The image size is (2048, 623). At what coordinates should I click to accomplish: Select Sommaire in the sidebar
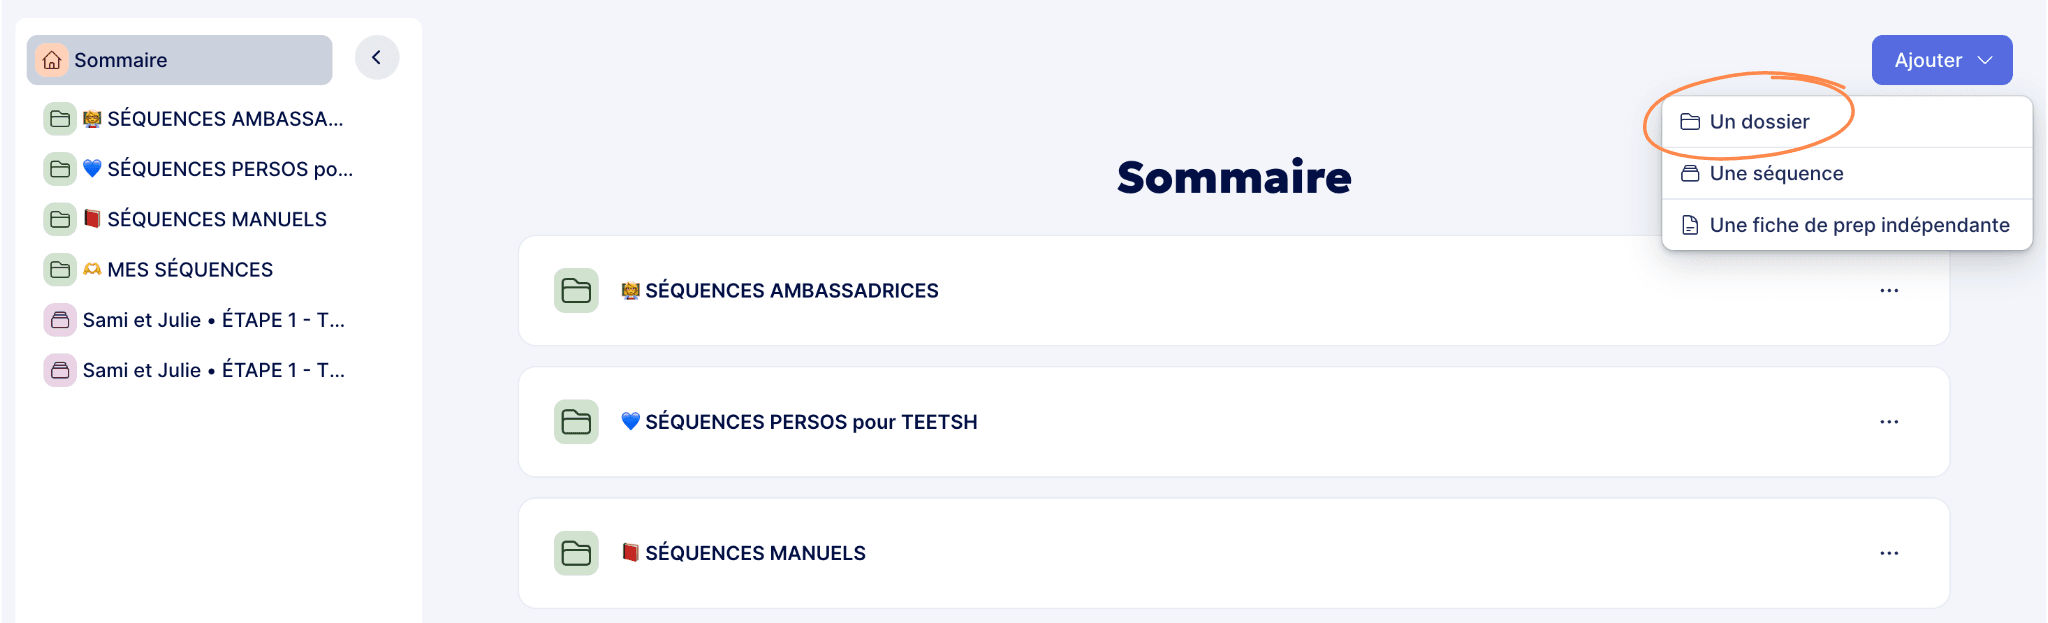click(x=120, y=60)
